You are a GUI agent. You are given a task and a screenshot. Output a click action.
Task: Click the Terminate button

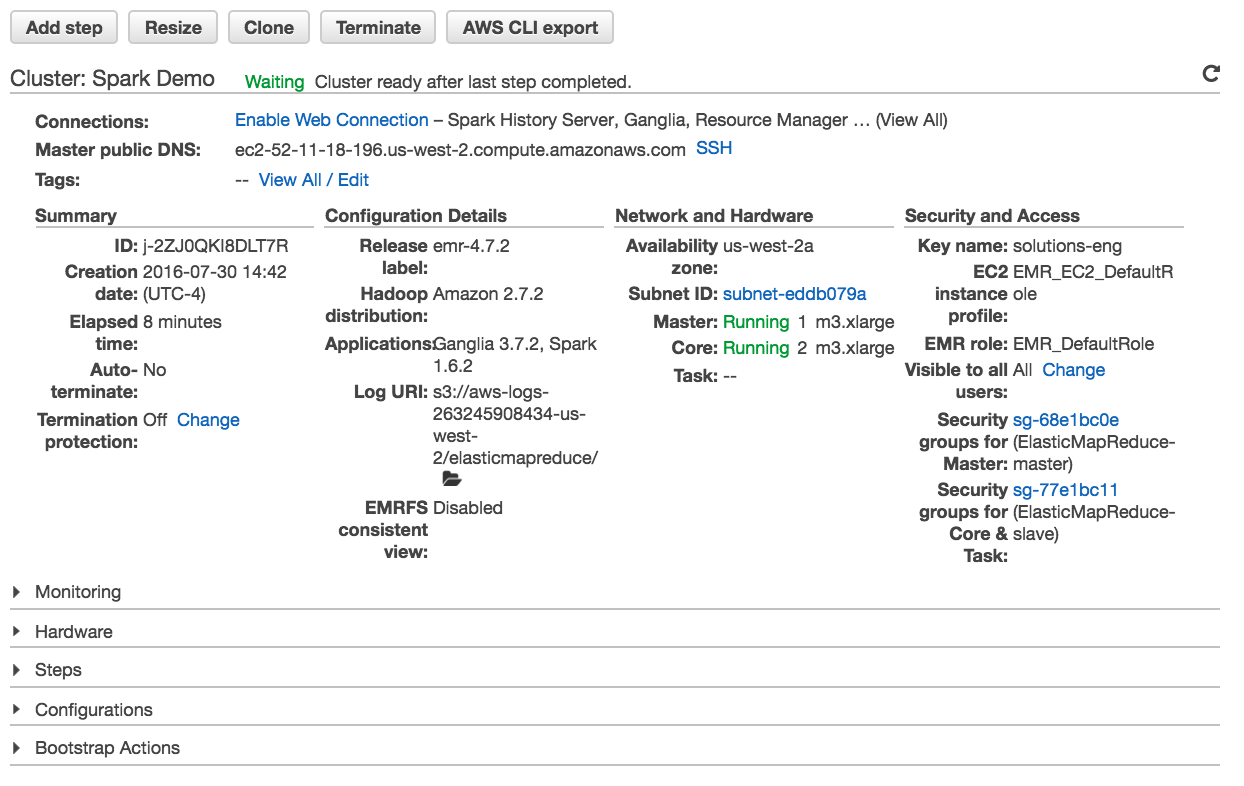pyautogui.click(x=378, y=28)
